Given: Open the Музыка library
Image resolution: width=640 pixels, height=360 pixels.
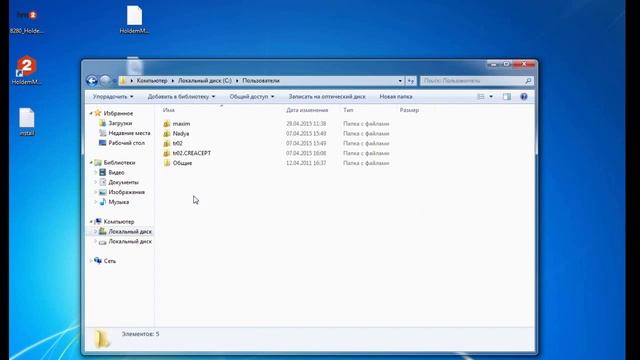Looking at the screenshot, I should [x=119, y=202].
